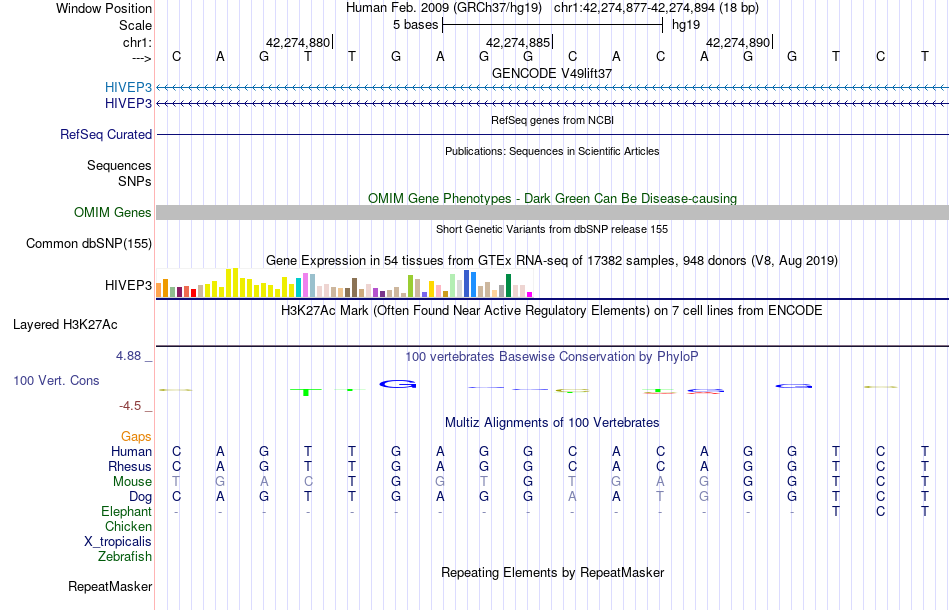Click the Window Position label
Image resolution: width=950 pixels, height=610 pixels.
[x=104, y=8]
